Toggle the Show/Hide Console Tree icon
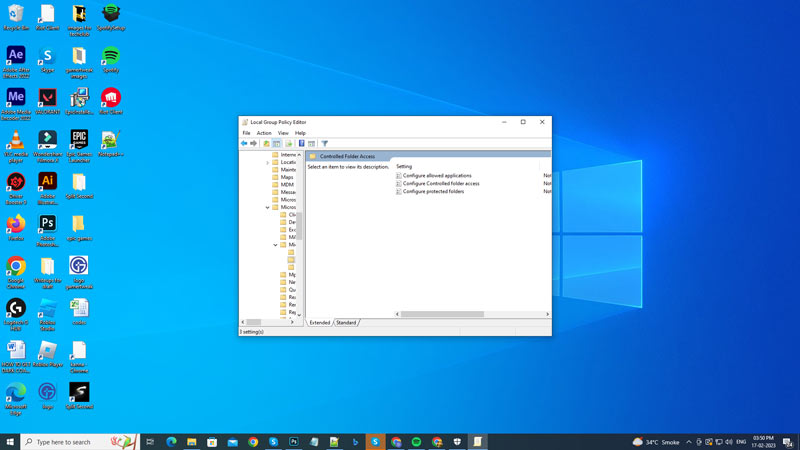The image size is (800, 450). tap(277, 144)
